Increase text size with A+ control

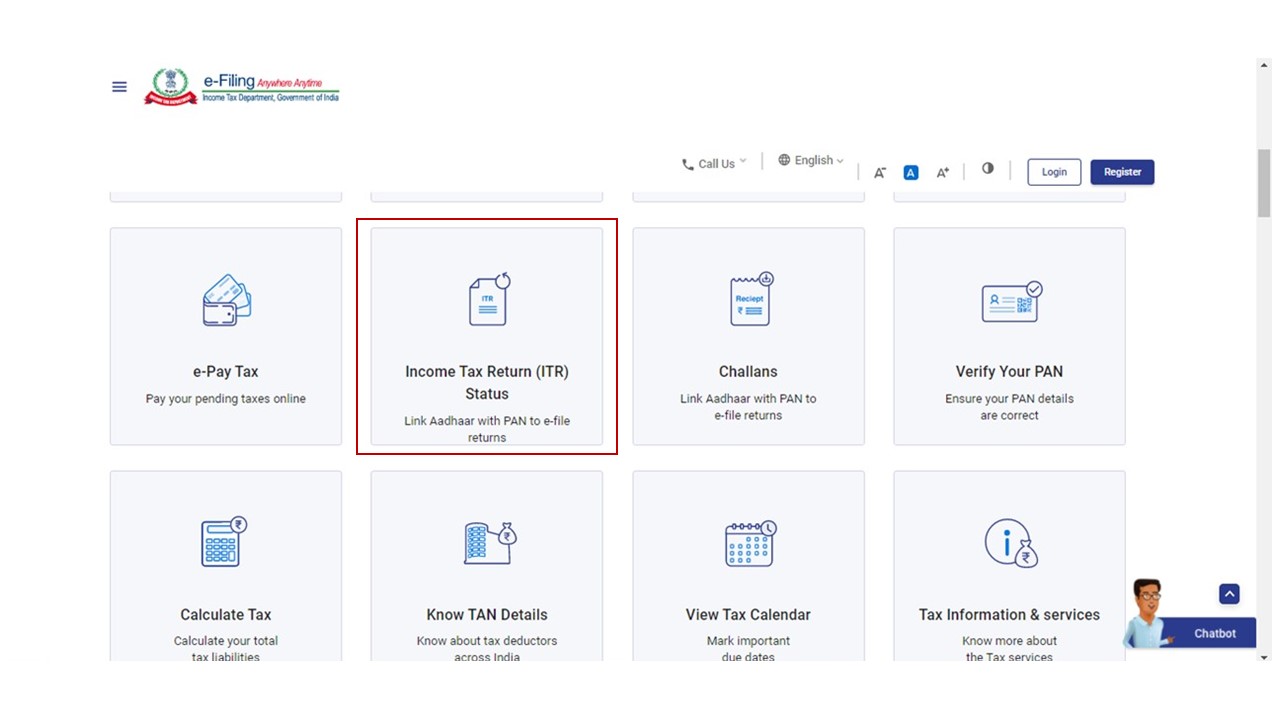tap(941, 171)
